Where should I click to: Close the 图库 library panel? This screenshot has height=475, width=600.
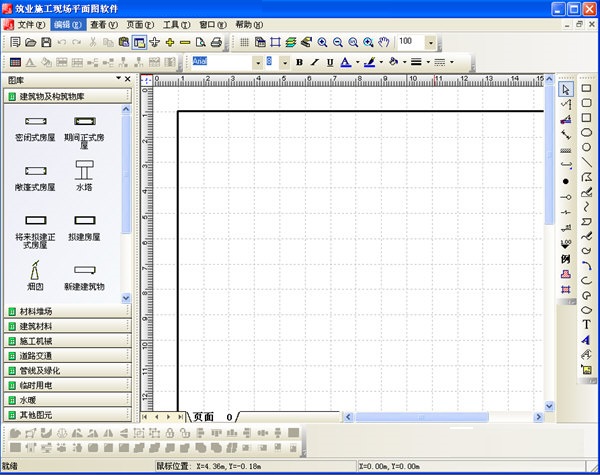pyautogui.click(x=128, y=79)
